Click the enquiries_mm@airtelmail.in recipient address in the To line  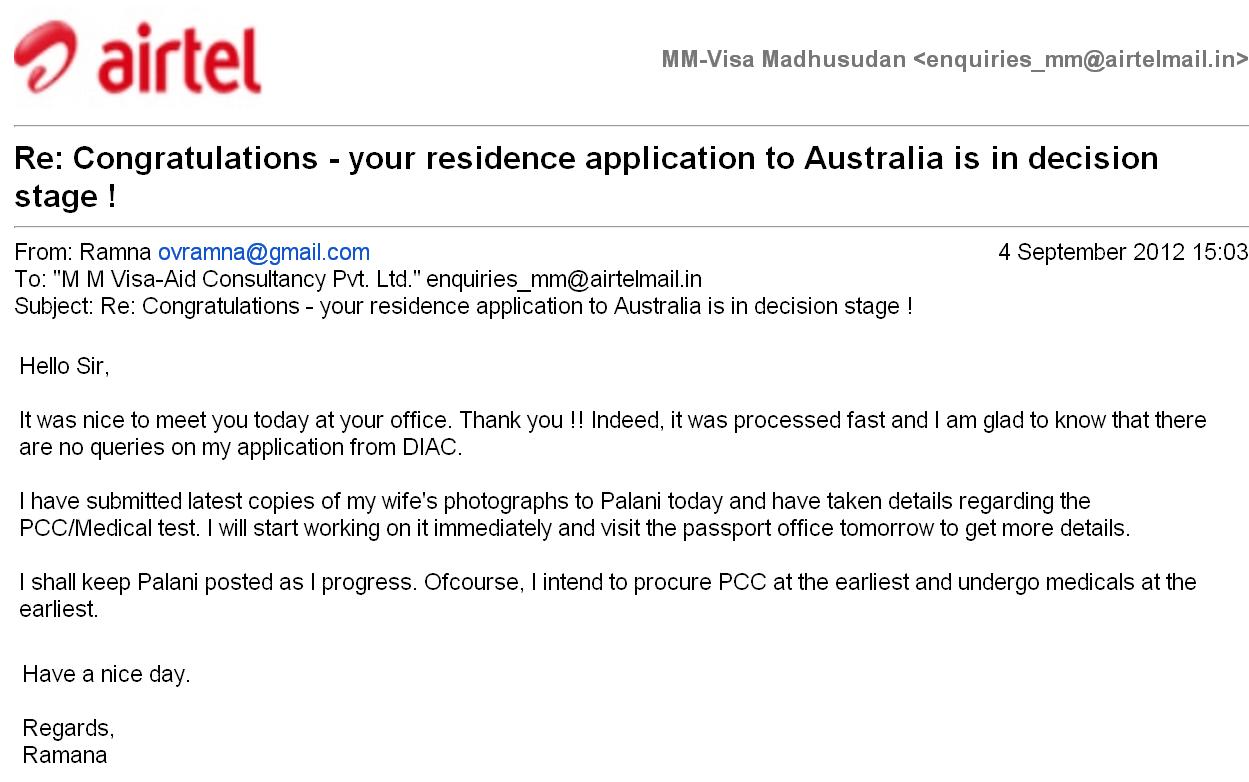point(564,279)
